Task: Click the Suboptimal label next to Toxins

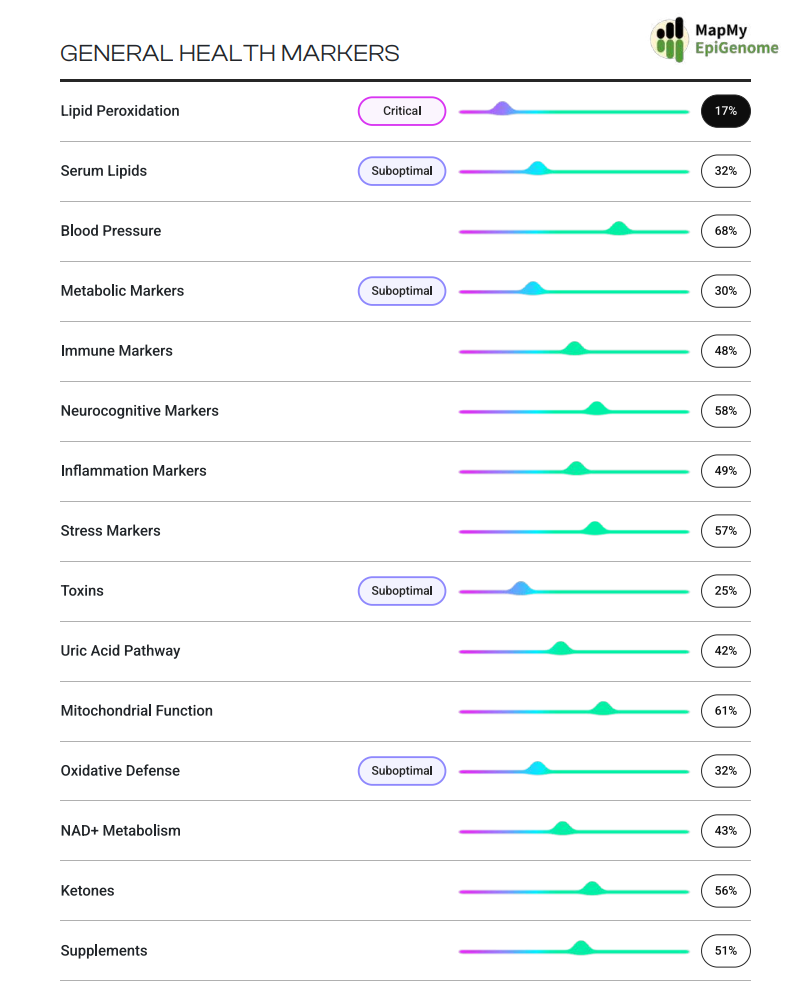Action: point(402,591)
